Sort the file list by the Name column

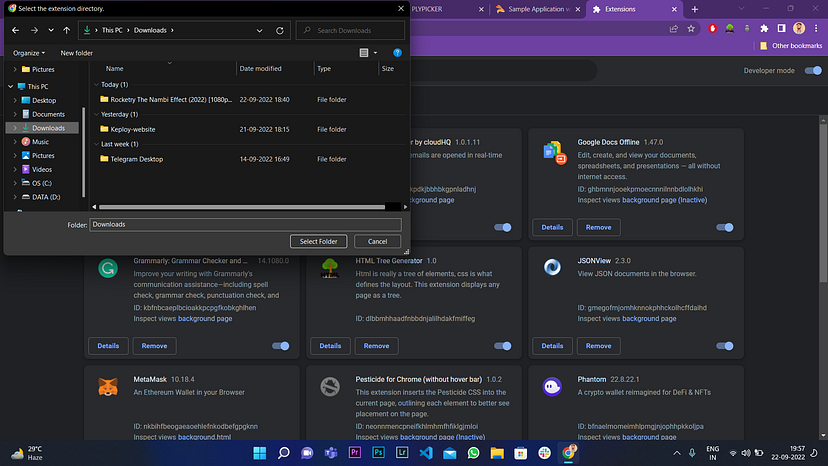coord(114,69)
